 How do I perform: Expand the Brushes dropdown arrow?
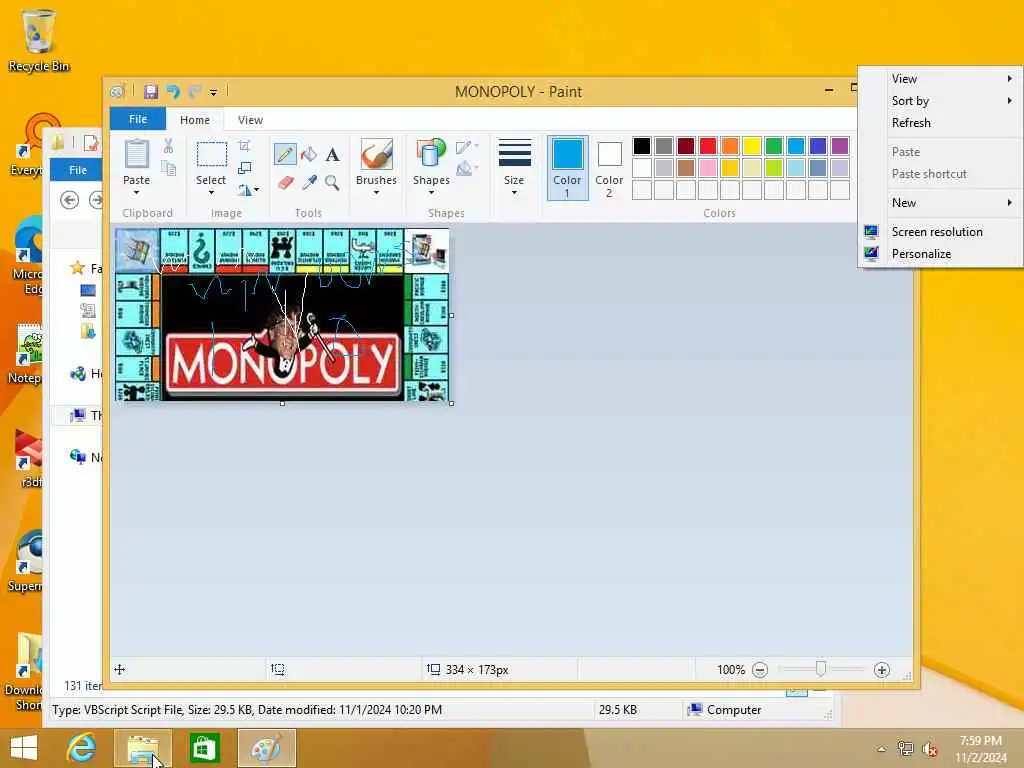click(x=376, y=193)
